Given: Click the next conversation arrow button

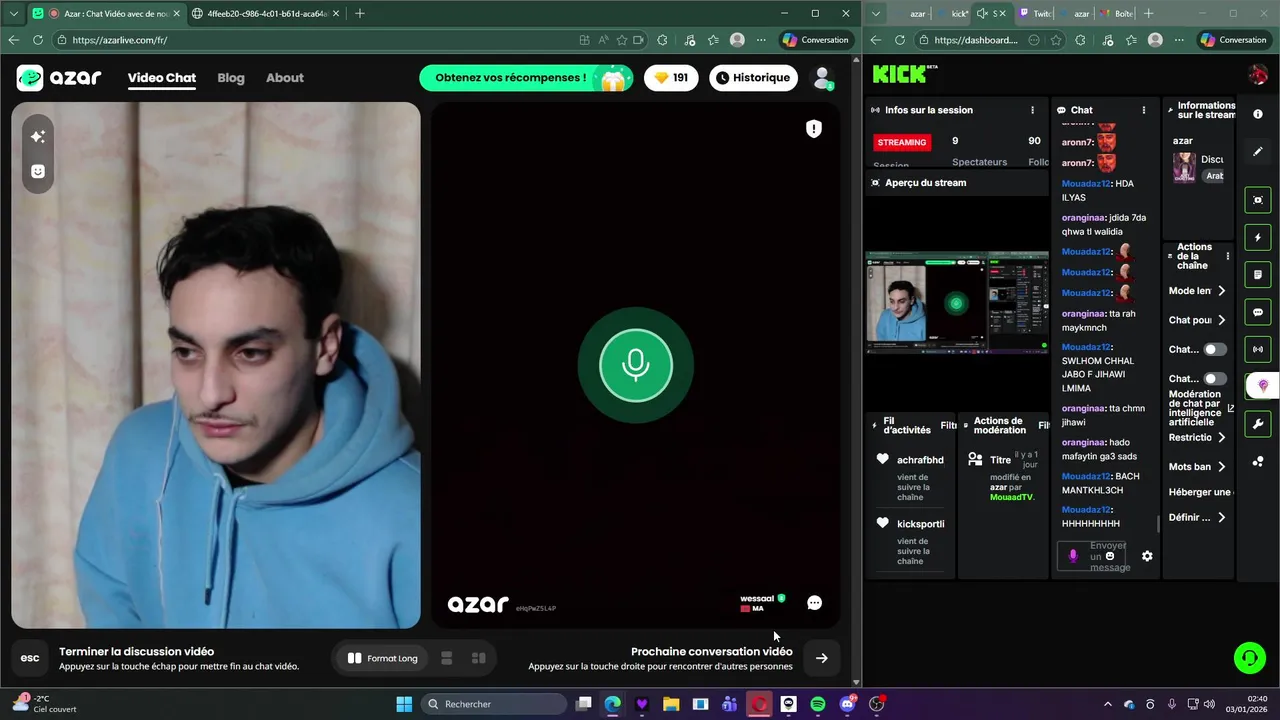Looking at the screenshot, I should [821, 658].
